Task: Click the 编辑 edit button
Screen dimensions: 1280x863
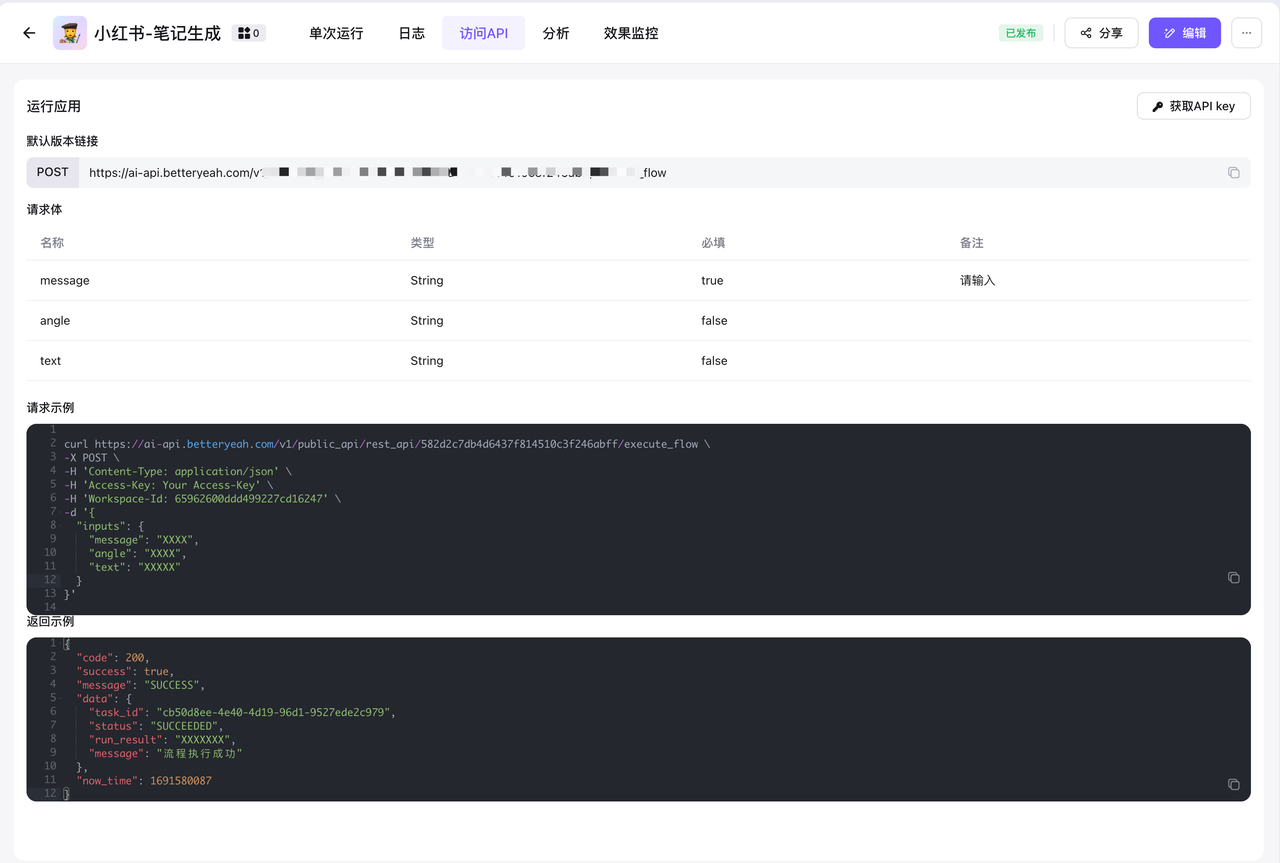Action: pos(1184,33)
